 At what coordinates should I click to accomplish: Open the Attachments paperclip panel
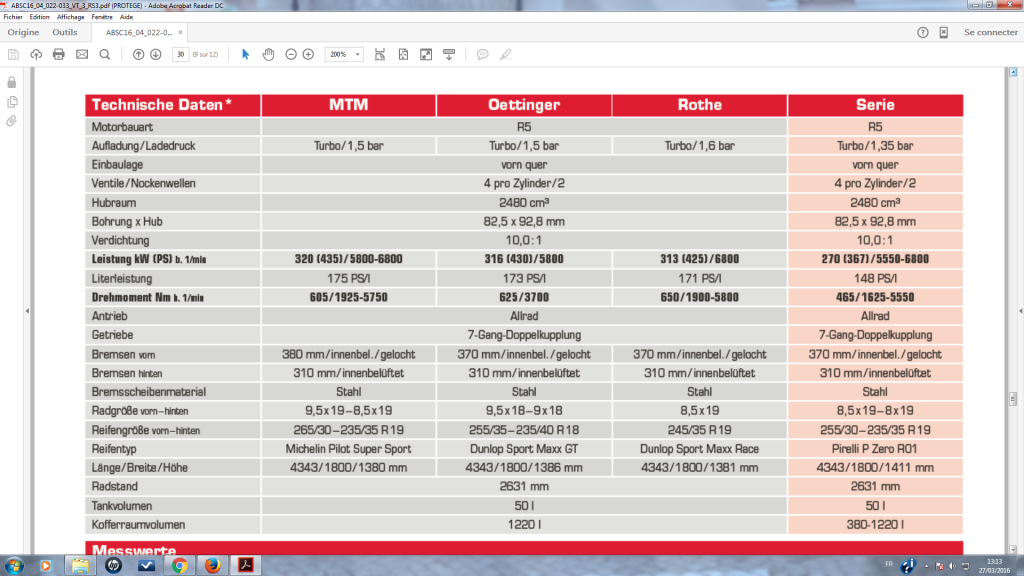pyautogui.click(x=12, y=121)
